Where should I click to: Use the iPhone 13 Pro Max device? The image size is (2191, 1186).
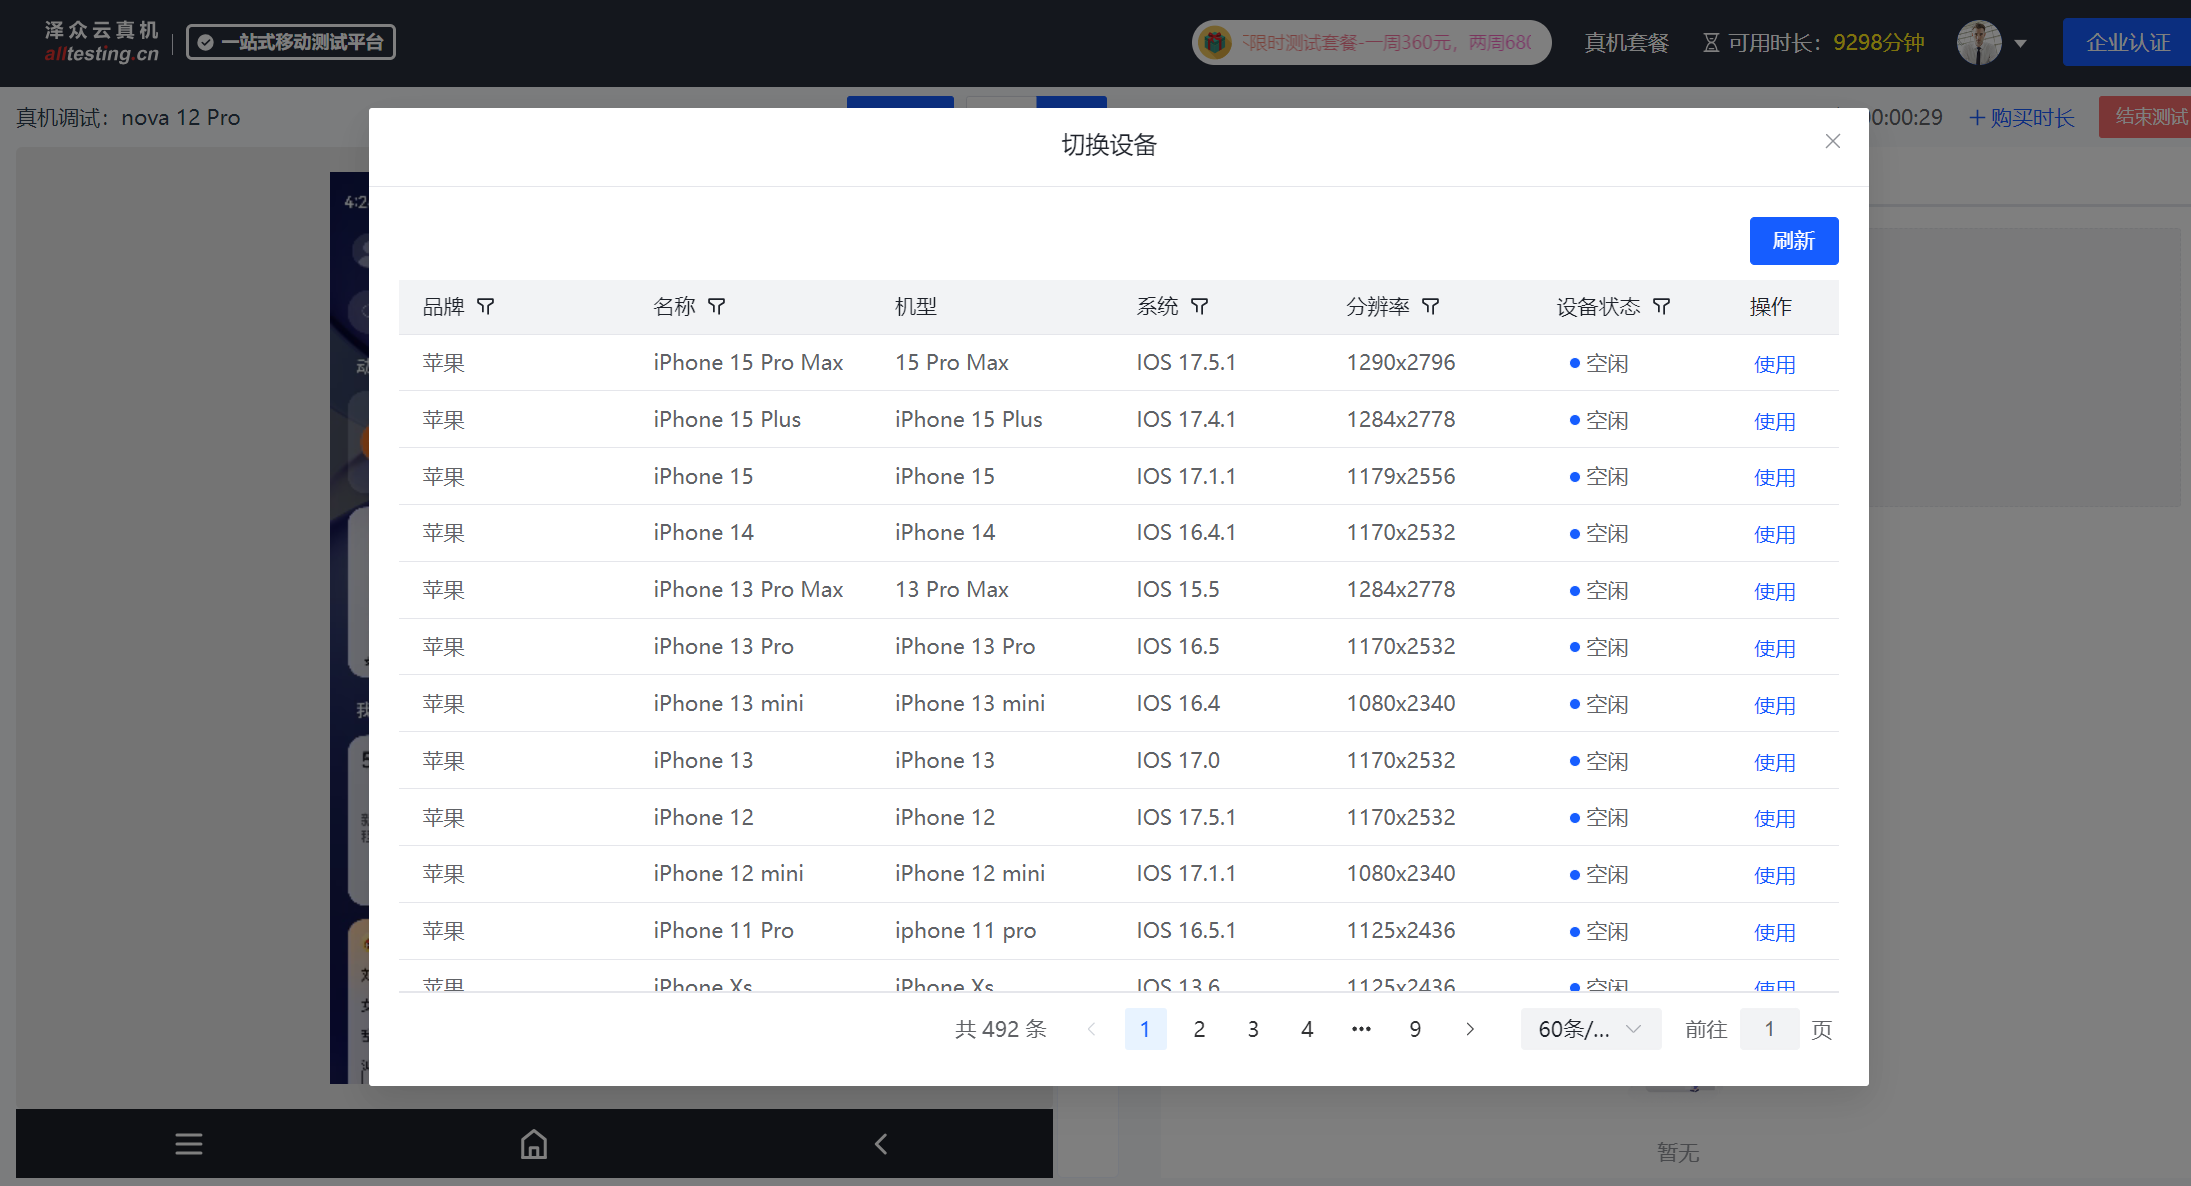click(x=1775, y=591)
